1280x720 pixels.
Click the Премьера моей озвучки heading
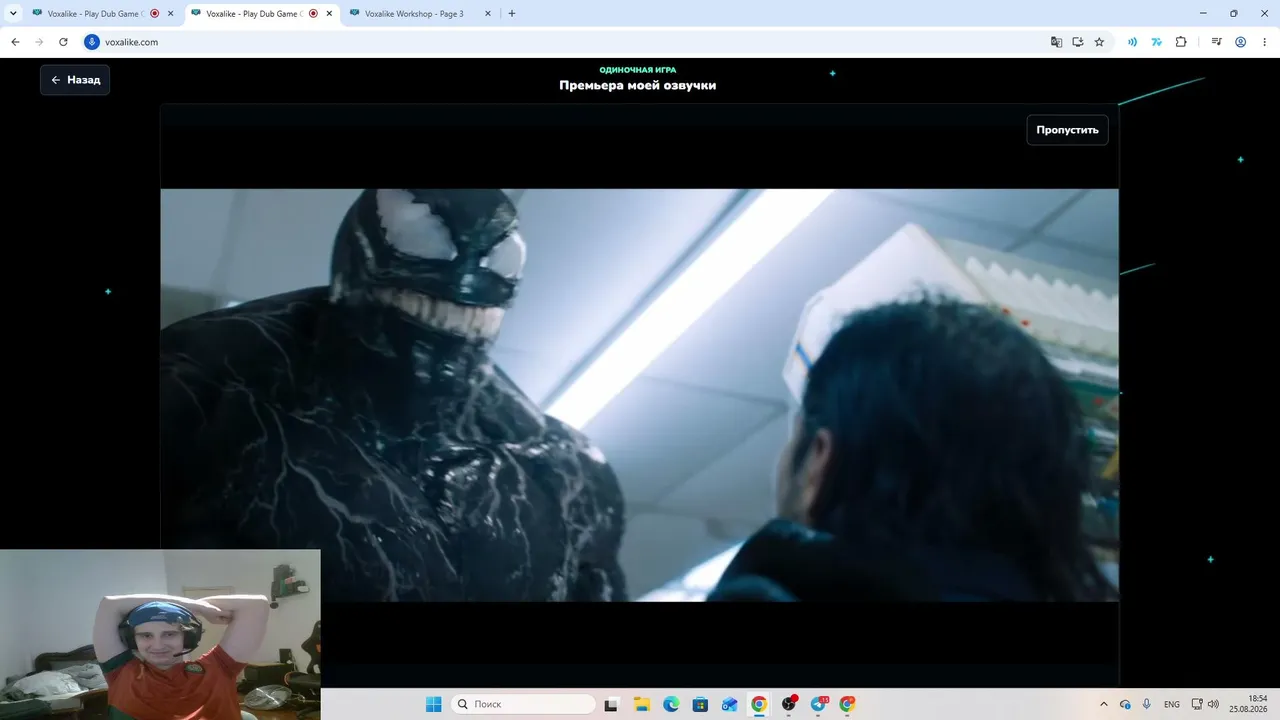tap(638, 85)
